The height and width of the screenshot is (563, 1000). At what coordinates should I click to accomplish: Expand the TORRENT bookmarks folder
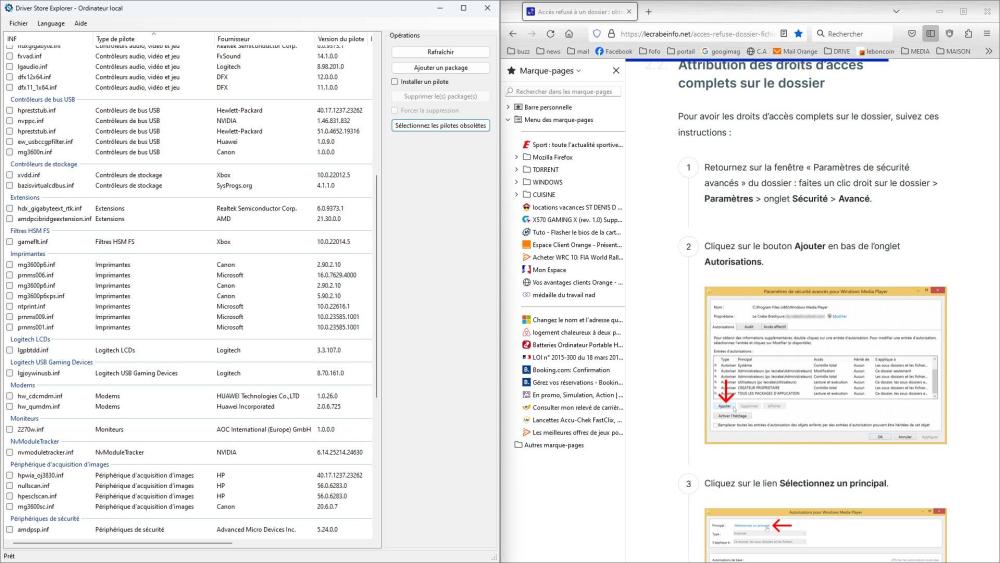click(x=517, y=169)
